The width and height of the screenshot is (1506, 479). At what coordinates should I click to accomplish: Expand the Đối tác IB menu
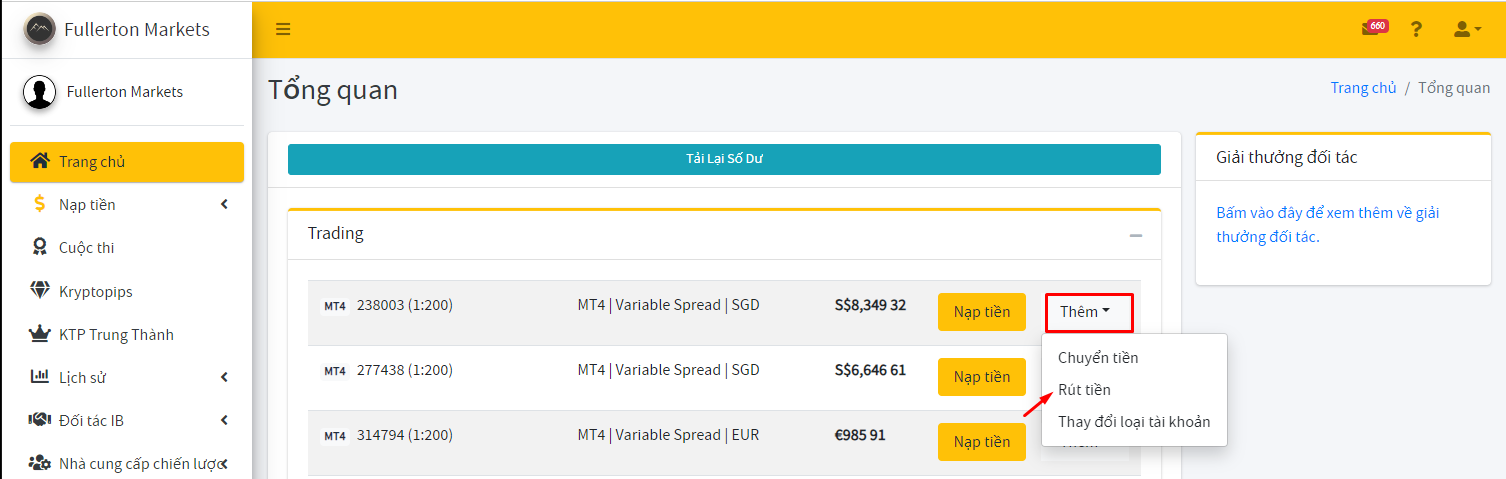pyautogui.click(x=127, y=421)
